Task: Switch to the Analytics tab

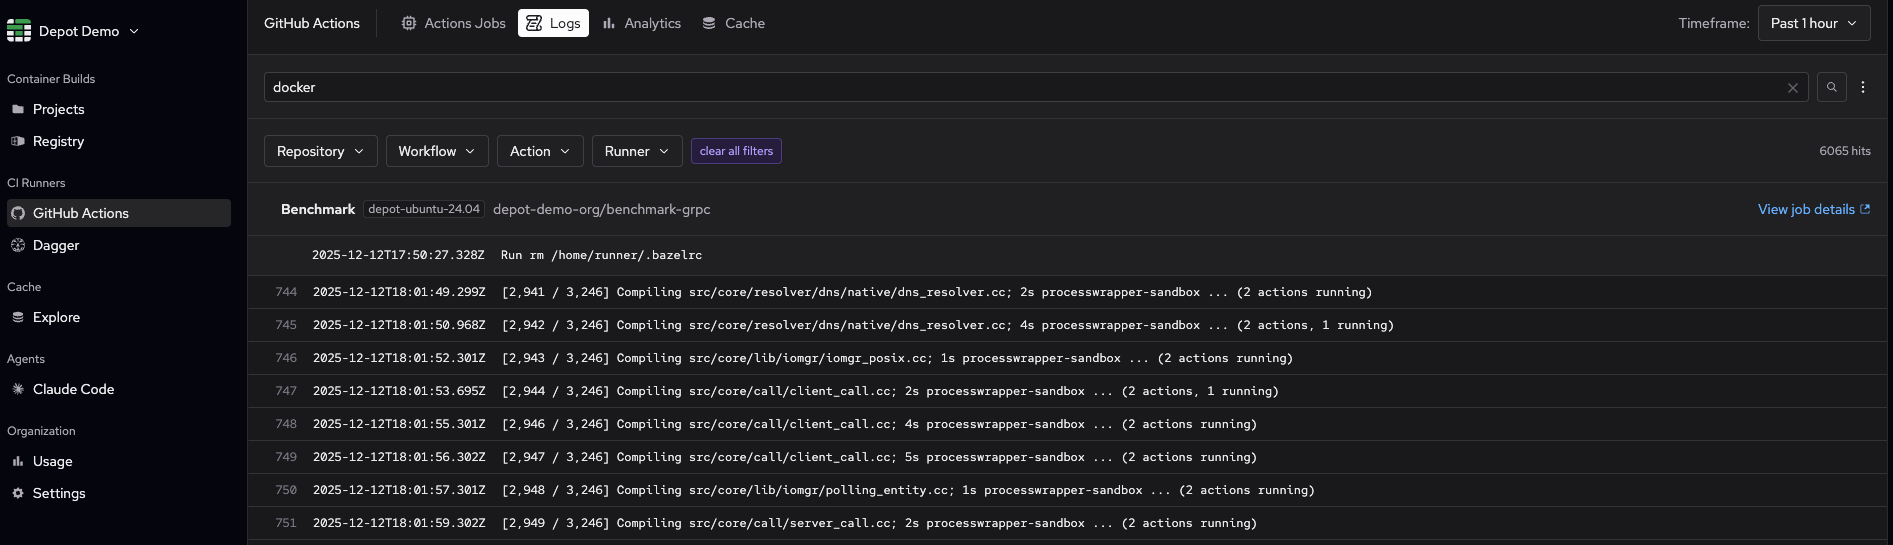Action: coord(642,23)
